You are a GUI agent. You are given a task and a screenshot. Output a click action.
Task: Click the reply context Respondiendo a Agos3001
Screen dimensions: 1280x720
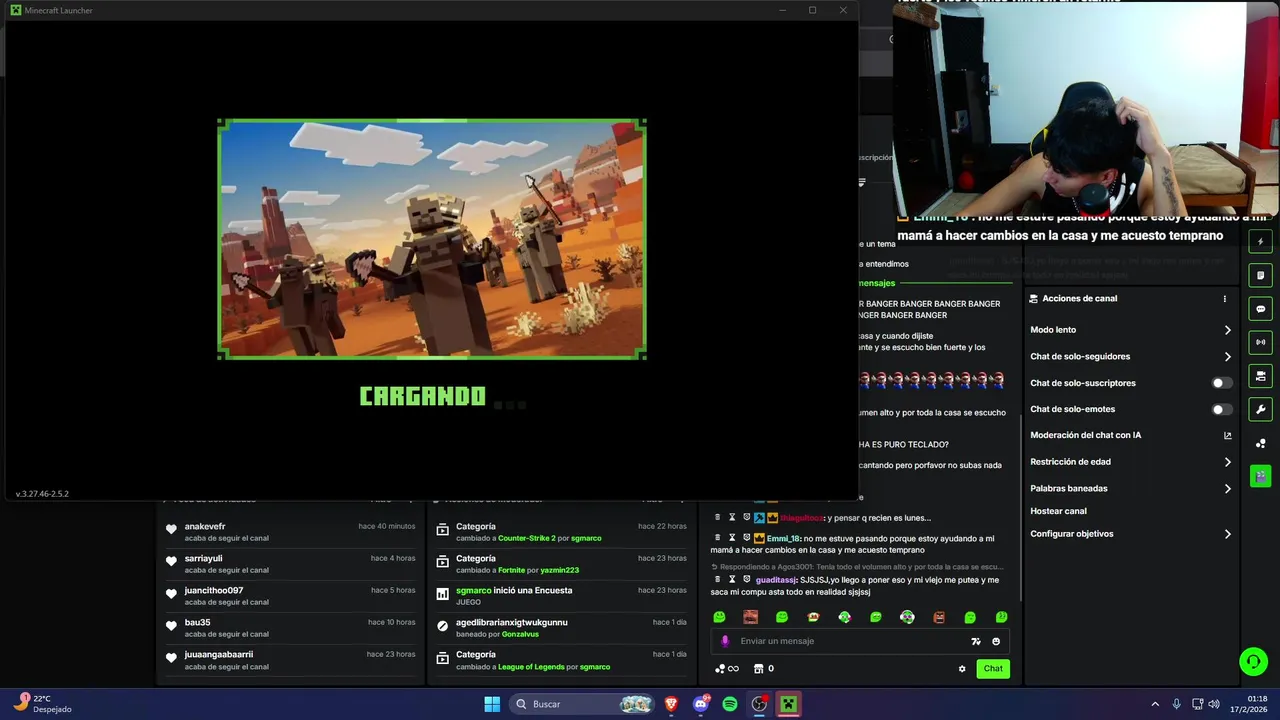coord(857,566)
